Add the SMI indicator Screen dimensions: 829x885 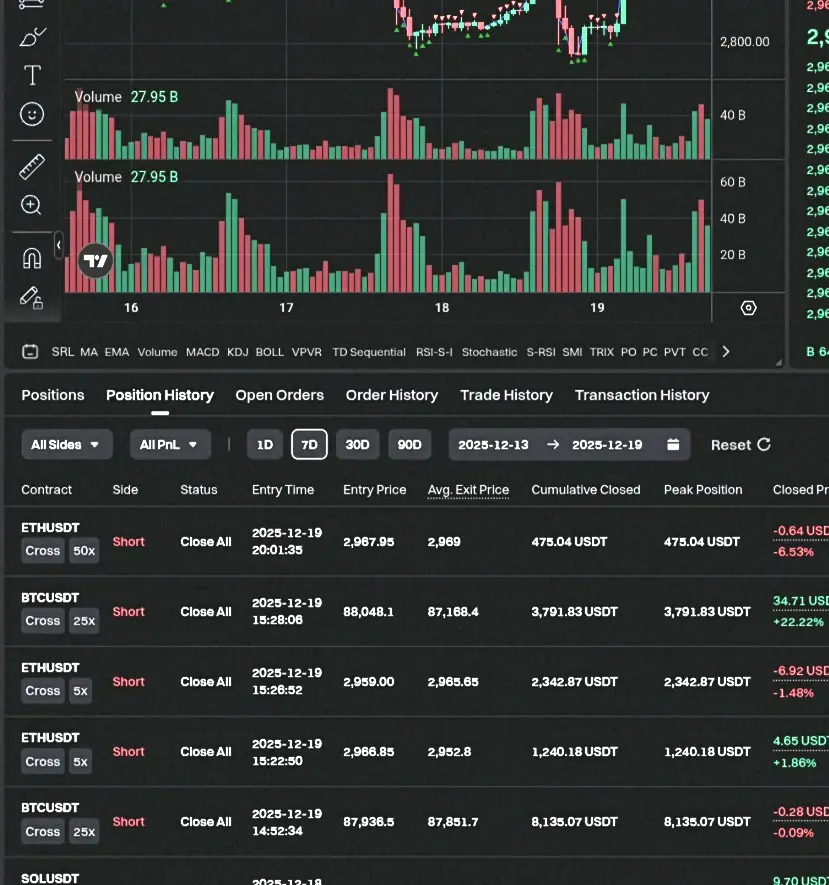[x=572, y=352]
